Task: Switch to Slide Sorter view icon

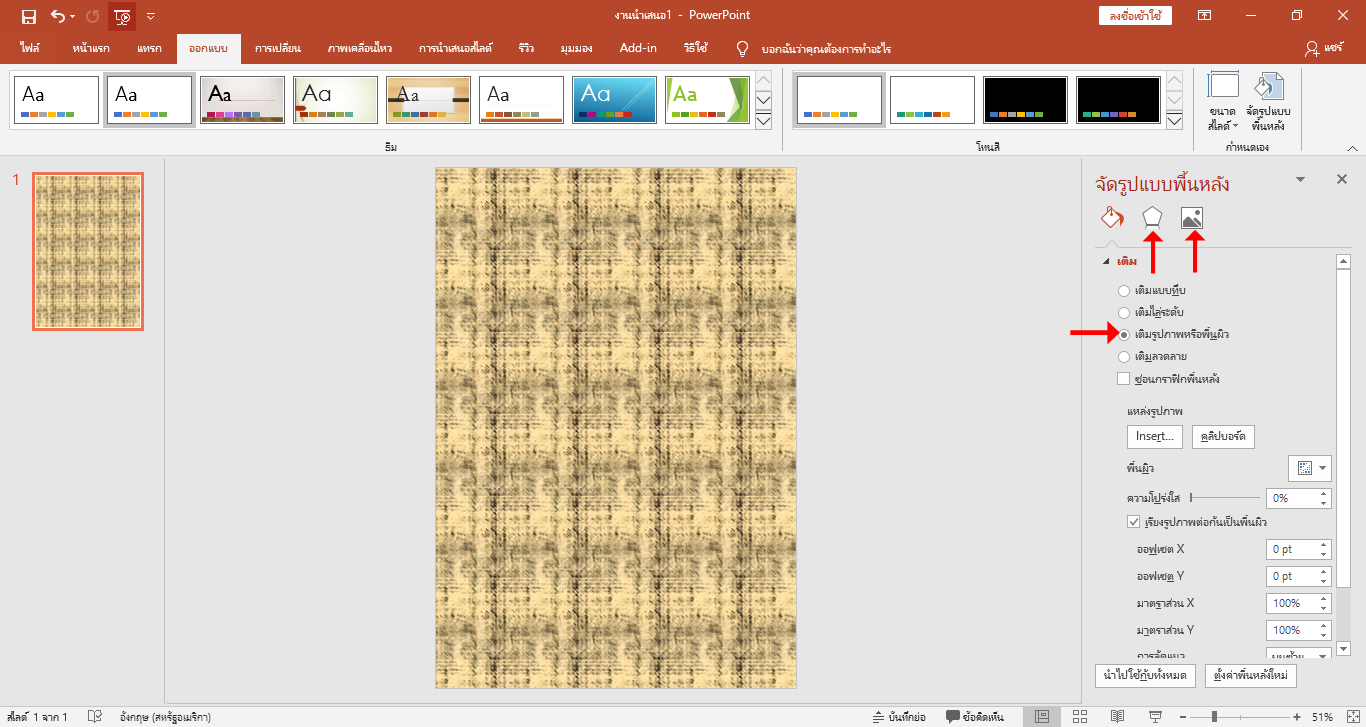Action: 1080,716
